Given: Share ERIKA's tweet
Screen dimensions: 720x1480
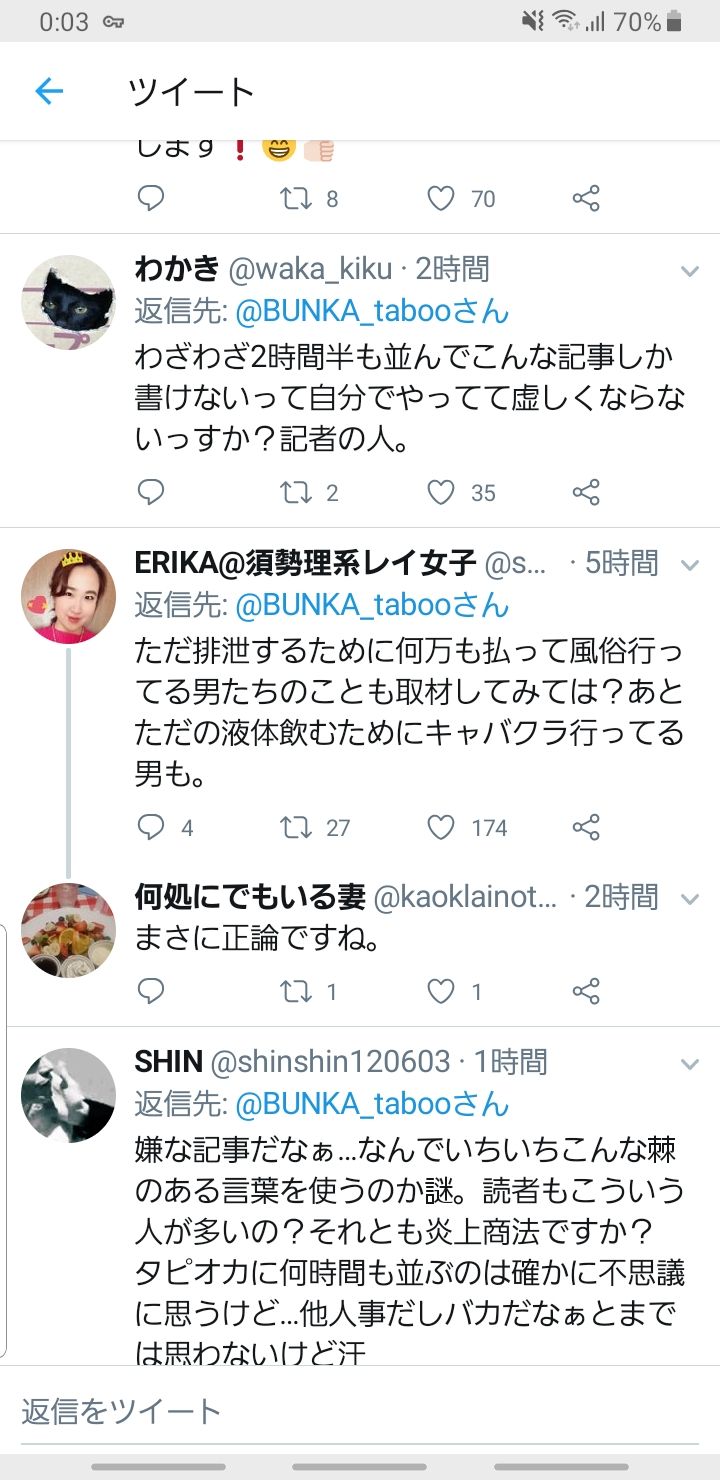Looking at the screenshot, I should 586,827.
